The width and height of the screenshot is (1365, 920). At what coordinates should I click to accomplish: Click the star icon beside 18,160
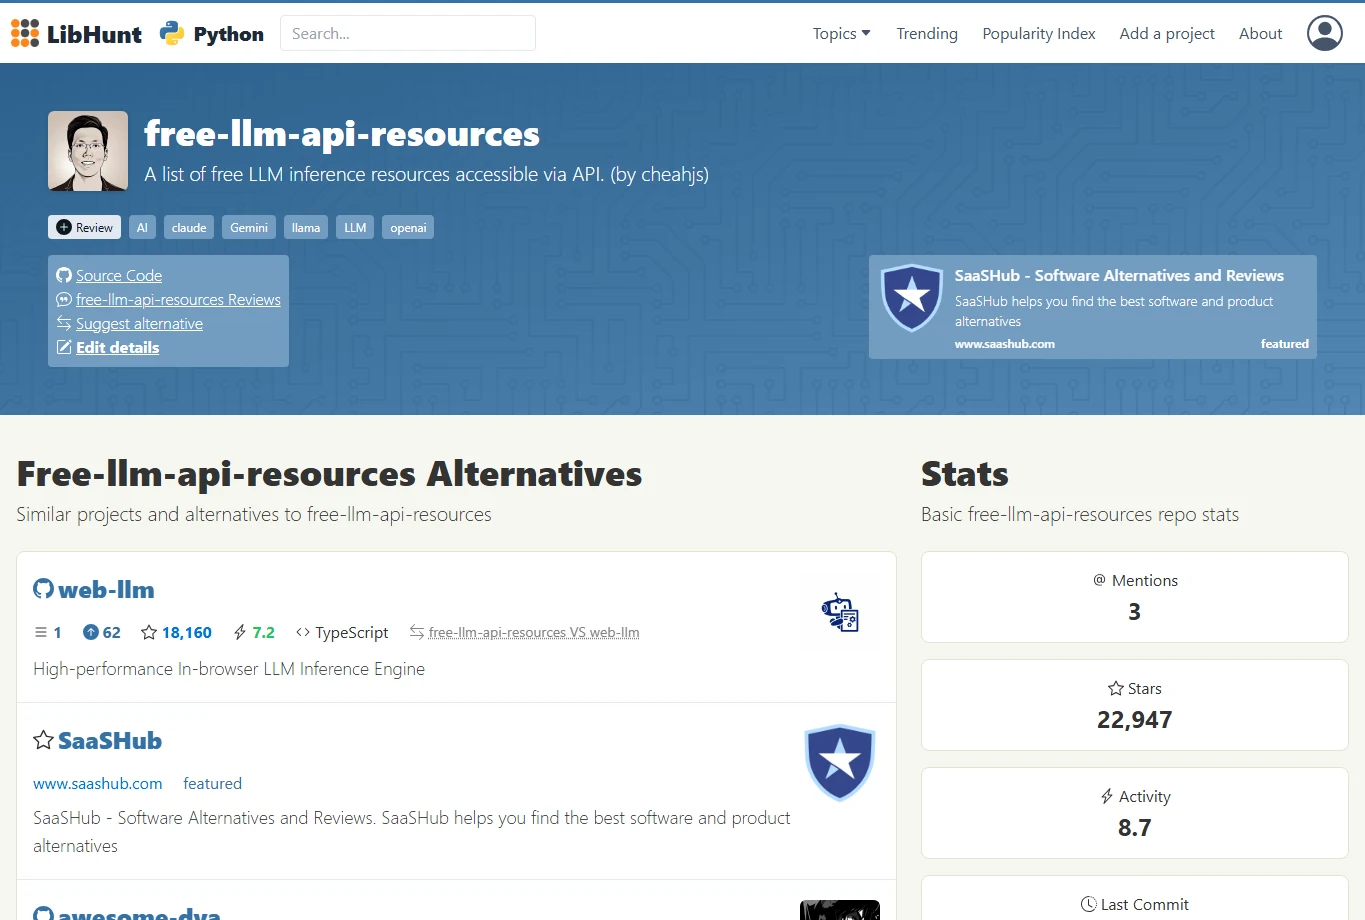(x=149, y=632)
